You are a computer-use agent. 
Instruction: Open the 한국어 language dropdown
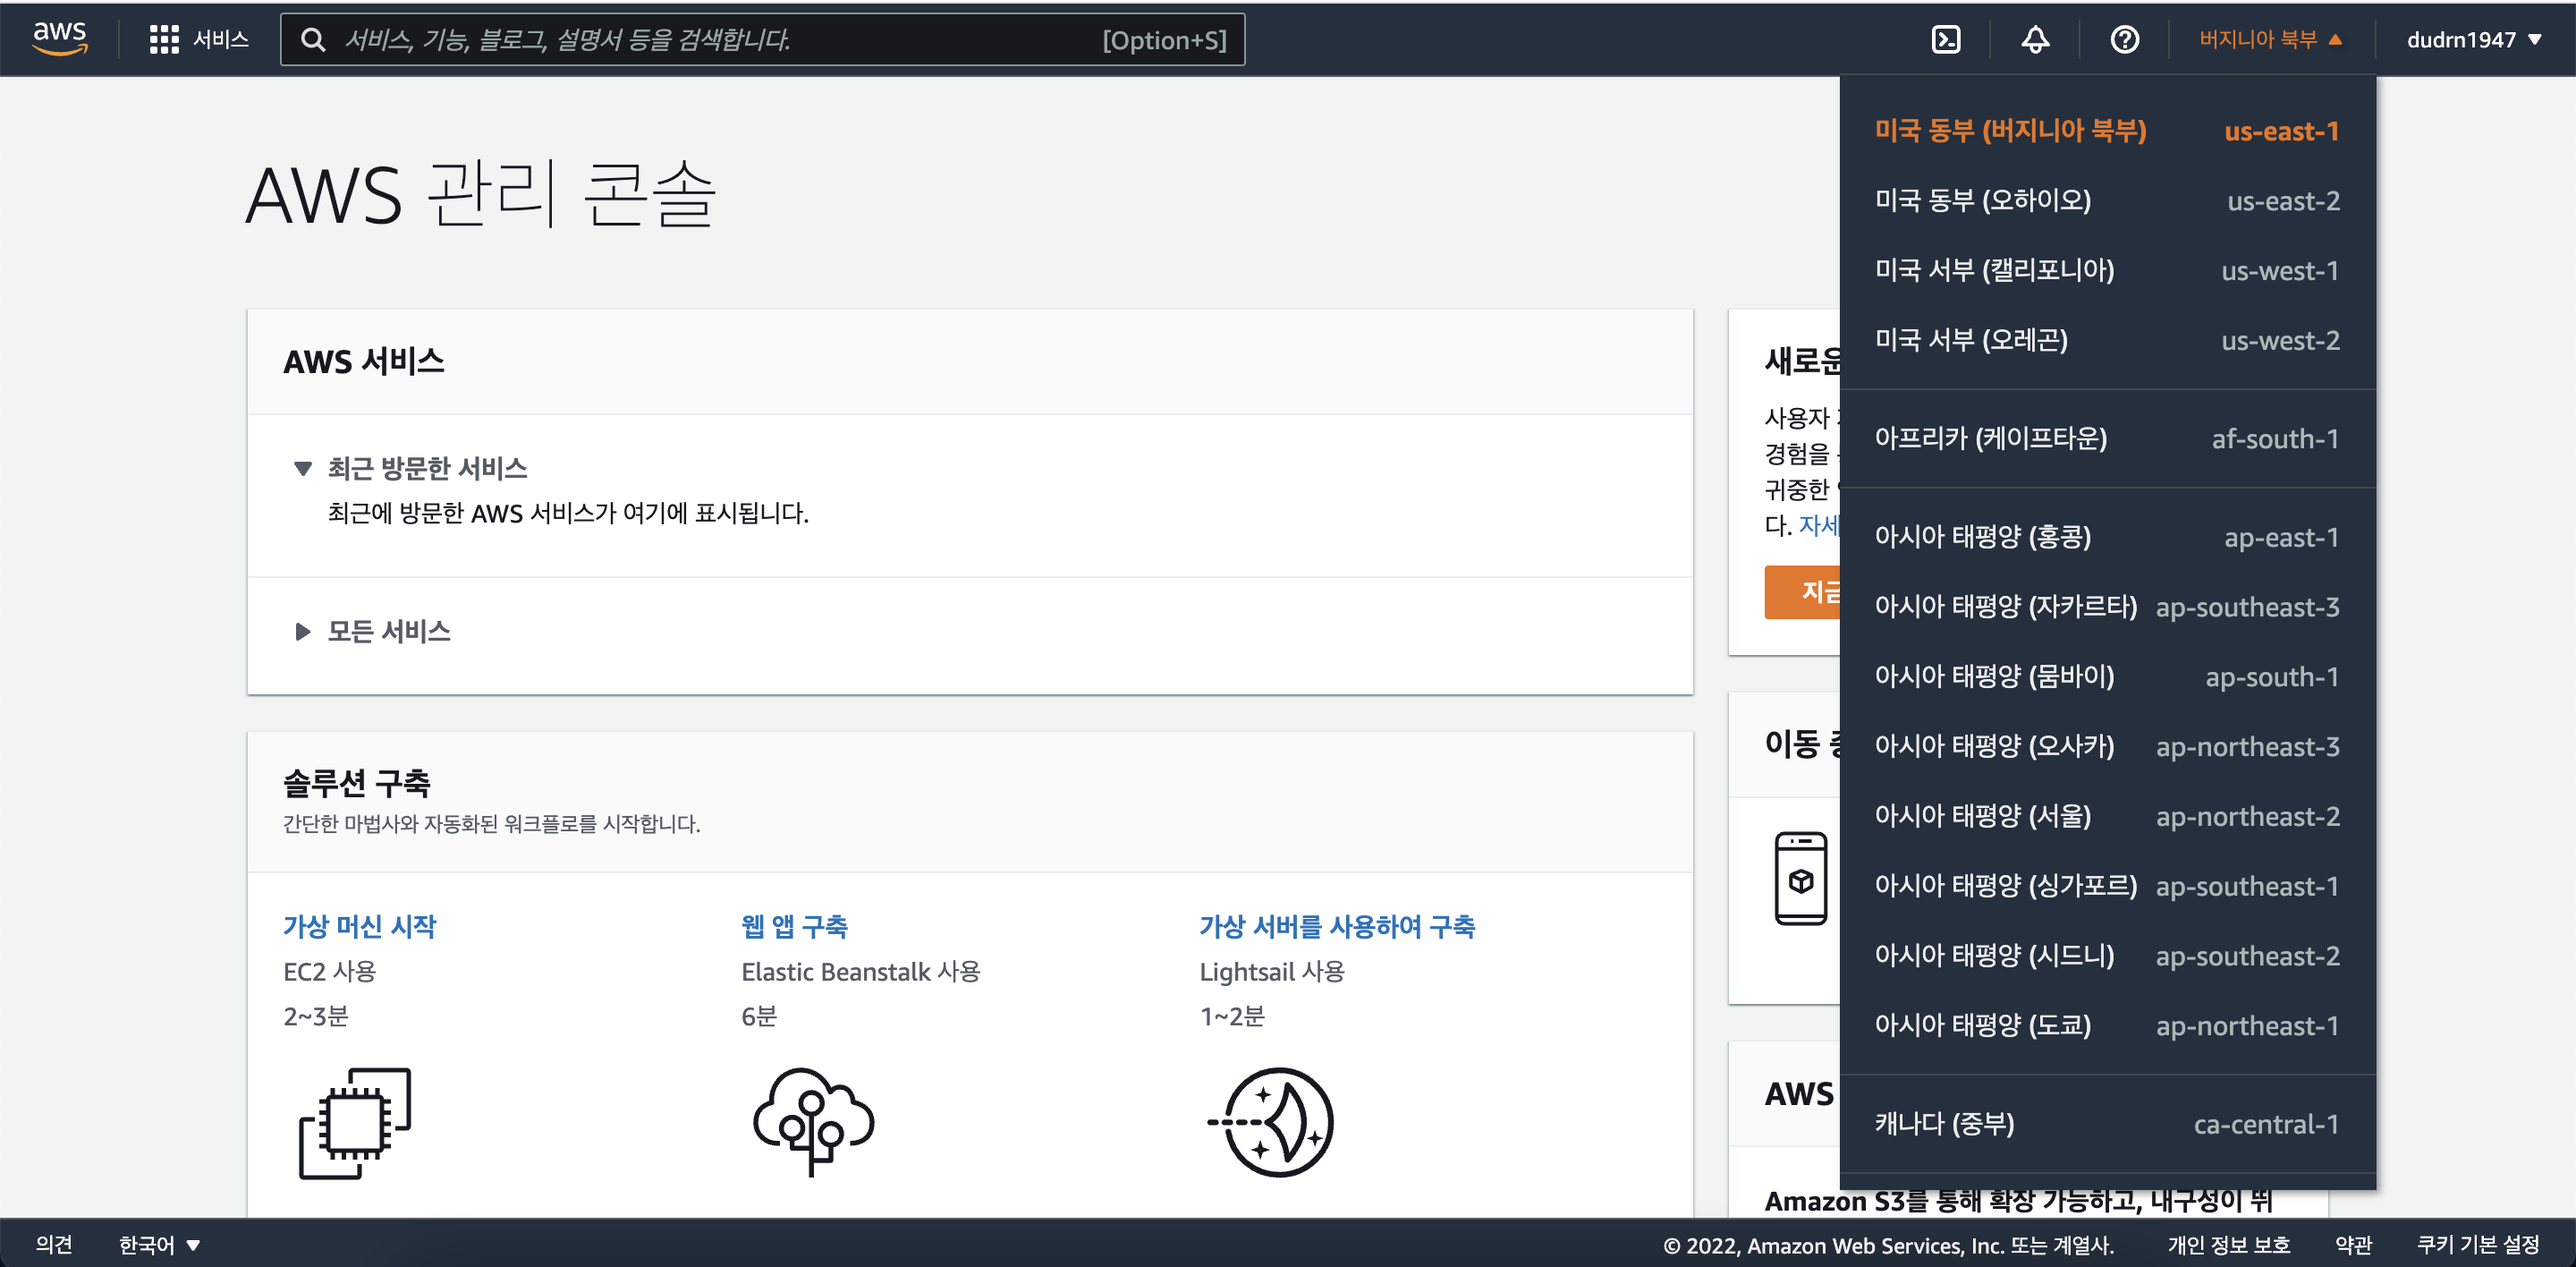159,1244
